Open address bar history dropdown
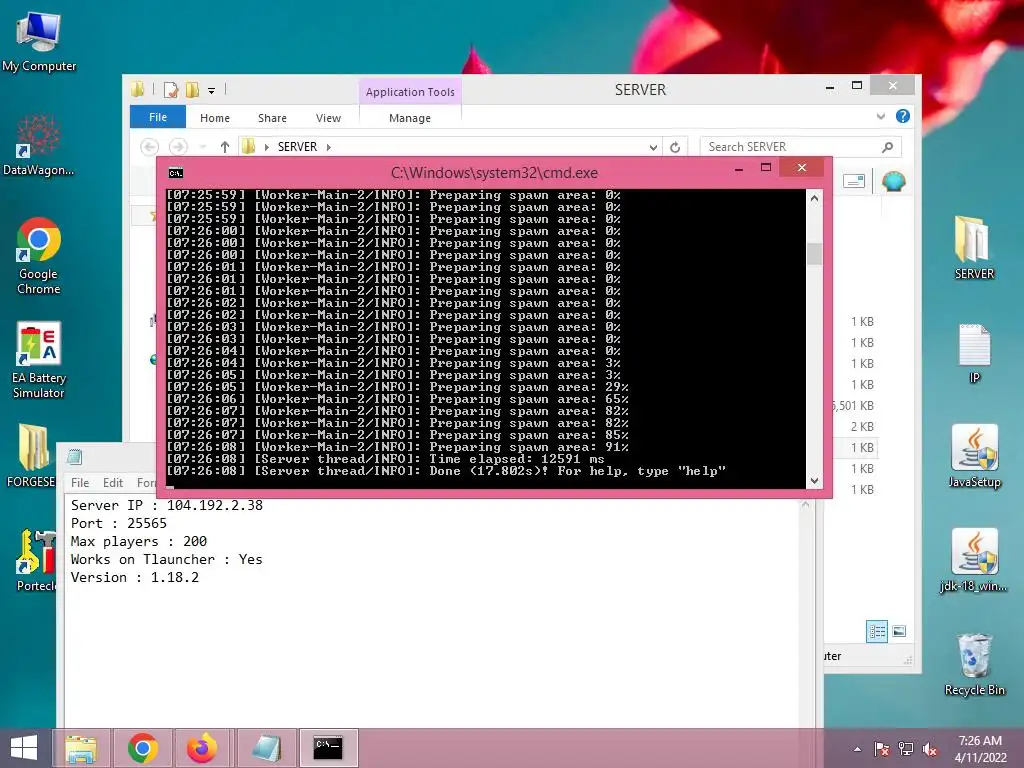Viewport: 1024px width, 768px height. (x=652, y=148)
